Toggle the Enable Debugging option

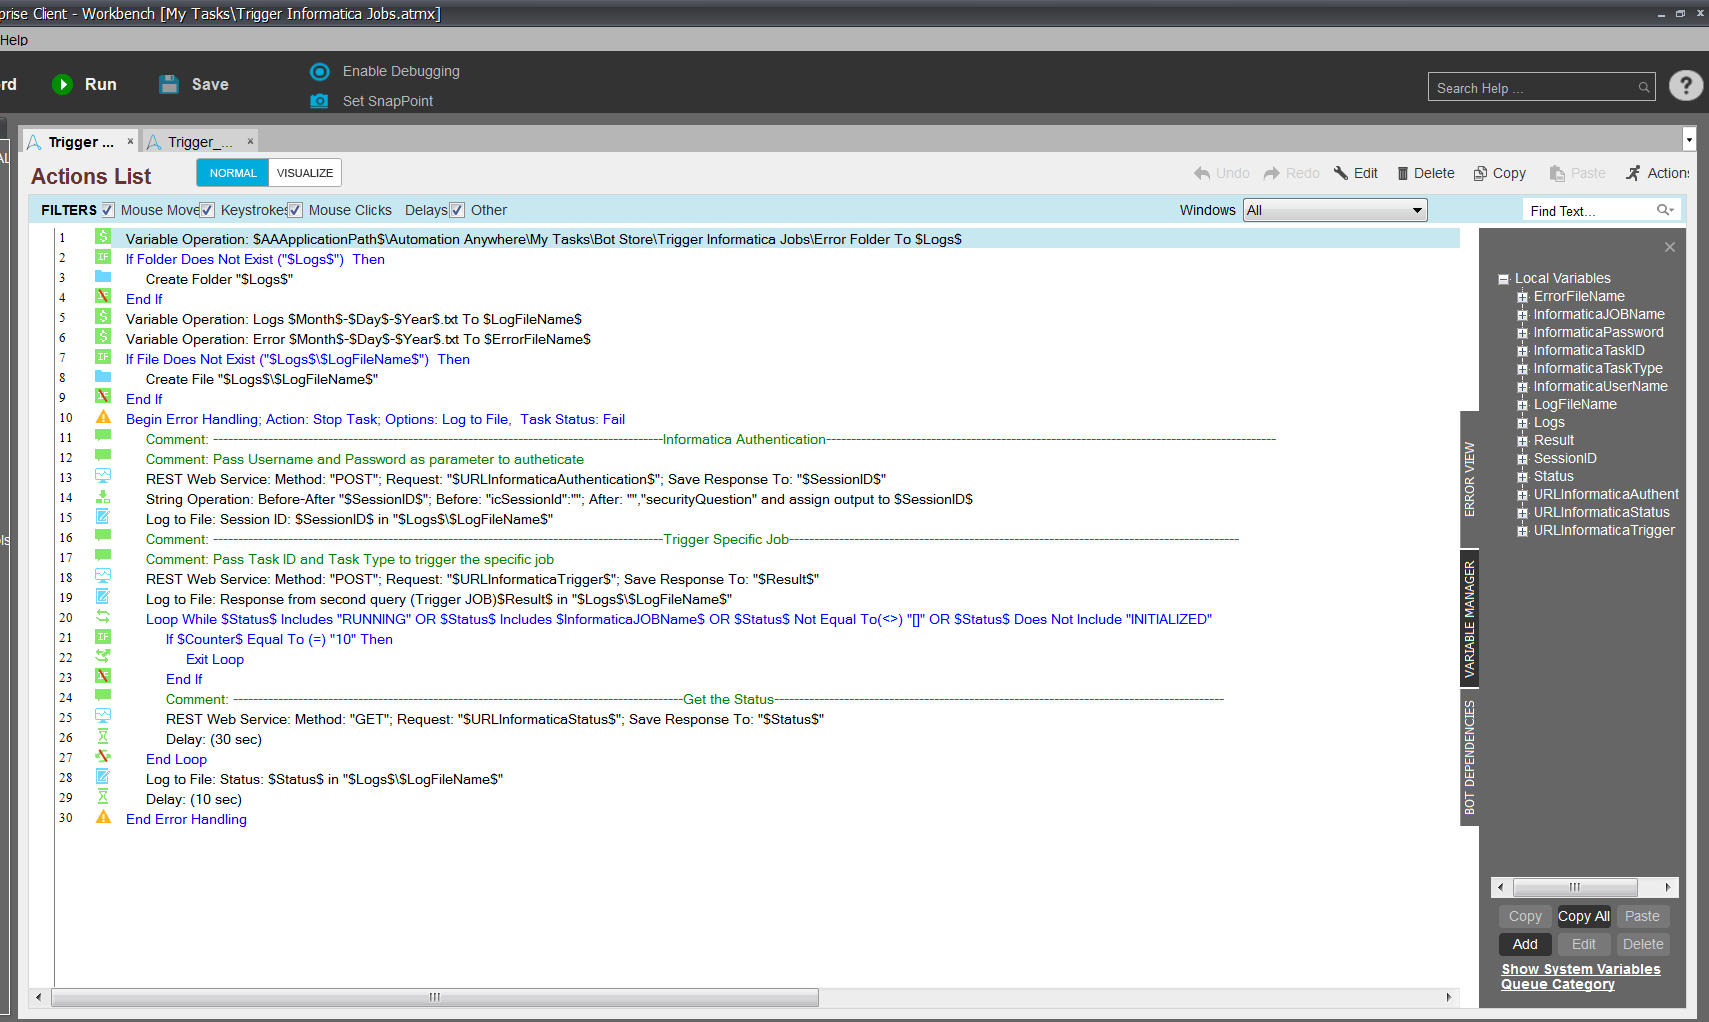[320, 72]
